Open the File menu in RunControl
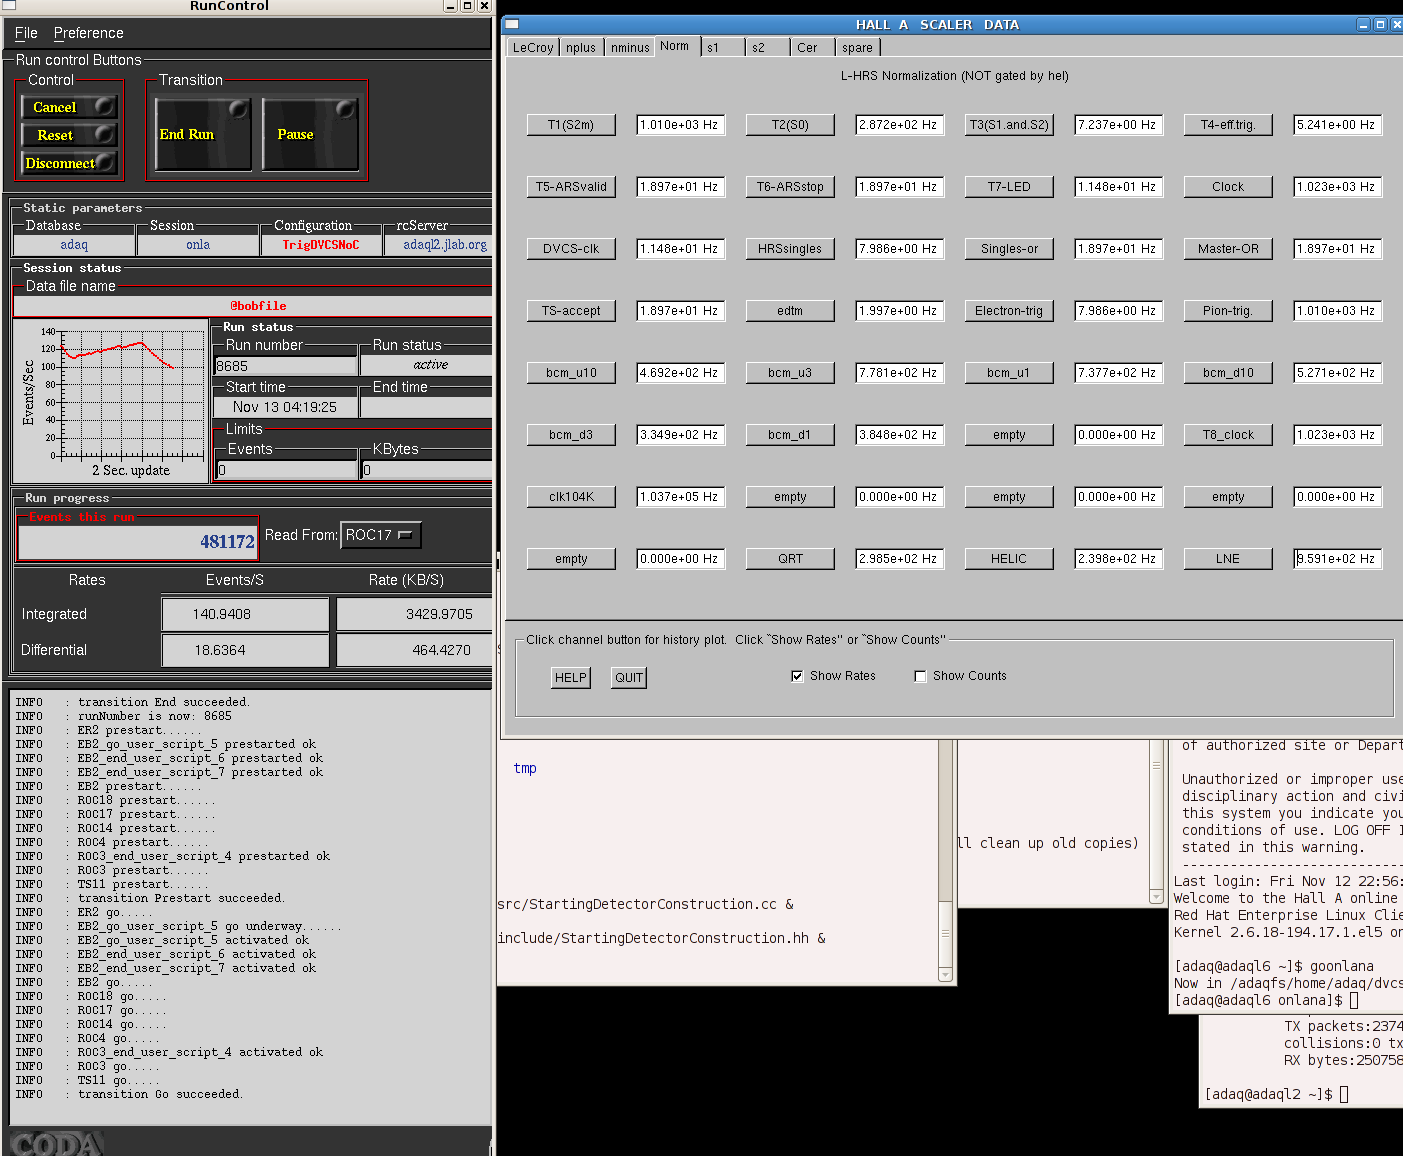1403x1156 pixels. 26,33
